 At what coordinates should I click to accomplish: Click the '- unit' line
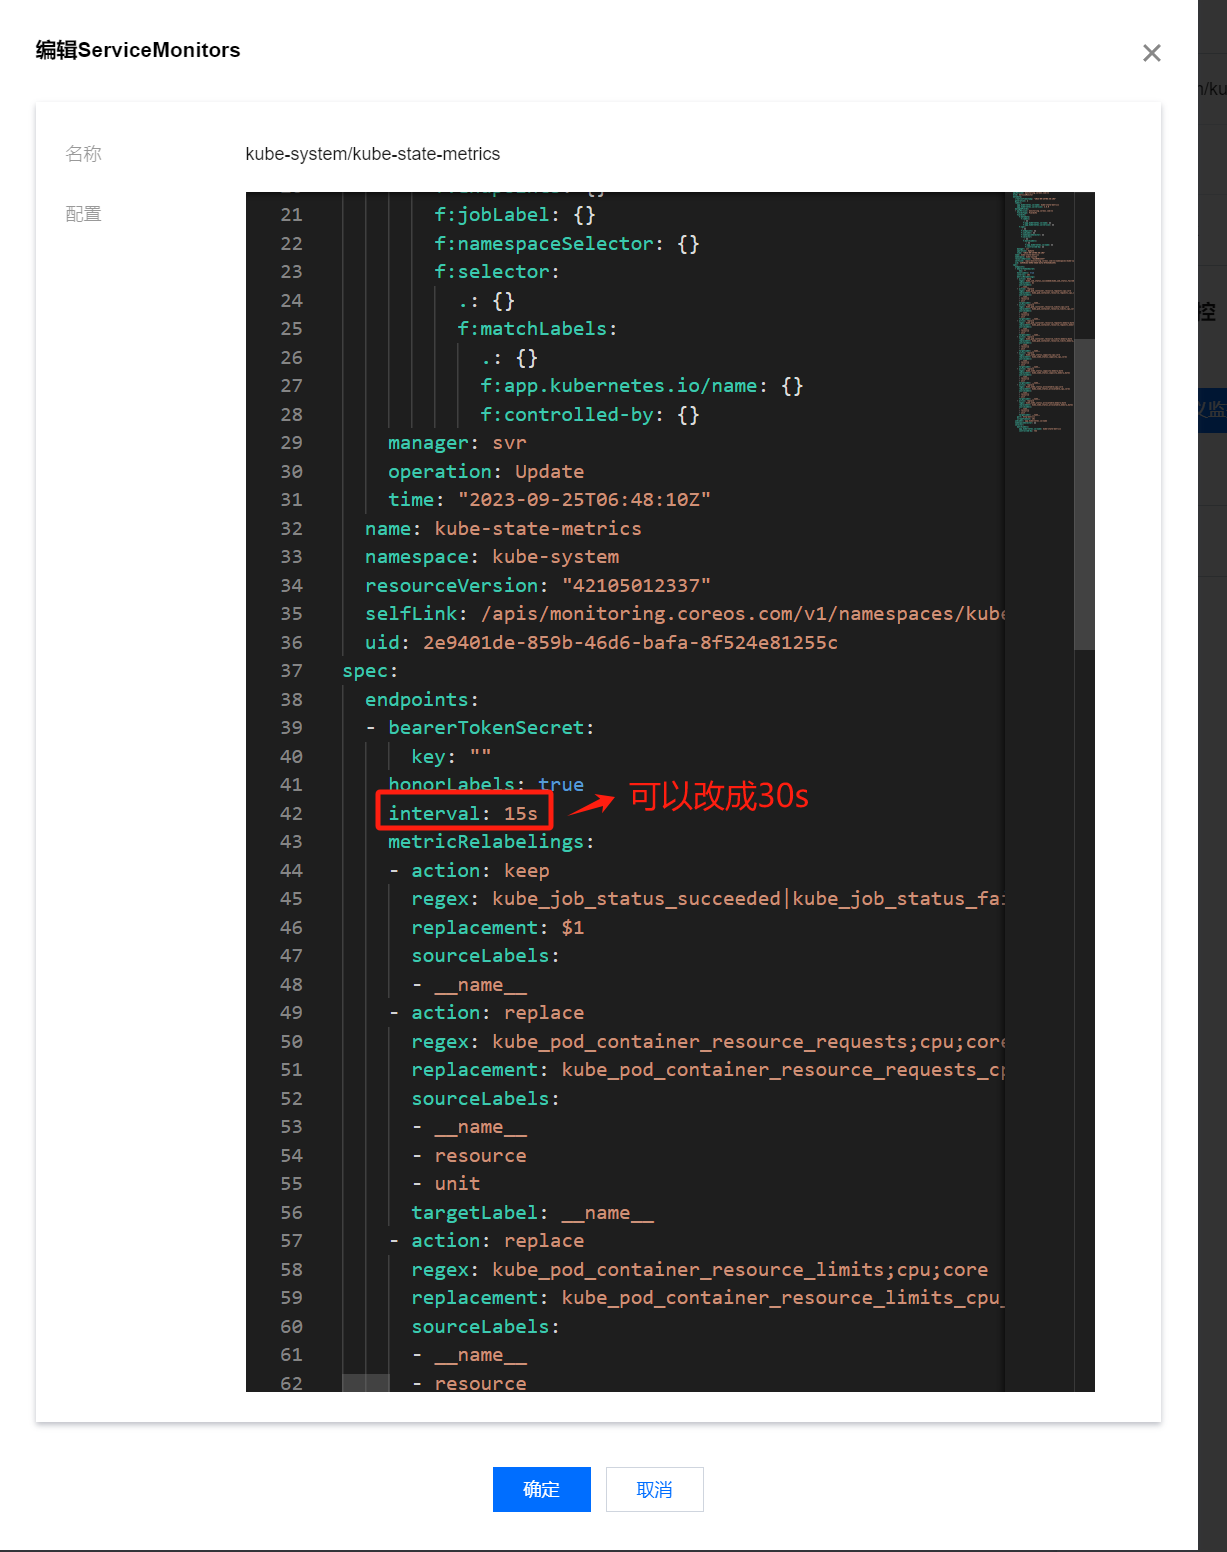tap(446, 1184)
